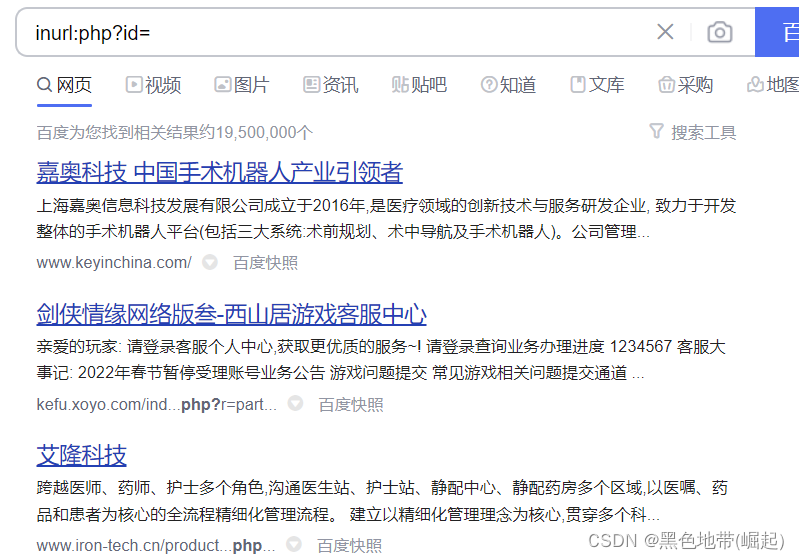Select the 网页 tab
799x560 pixels.
click(x=64, y=85)
